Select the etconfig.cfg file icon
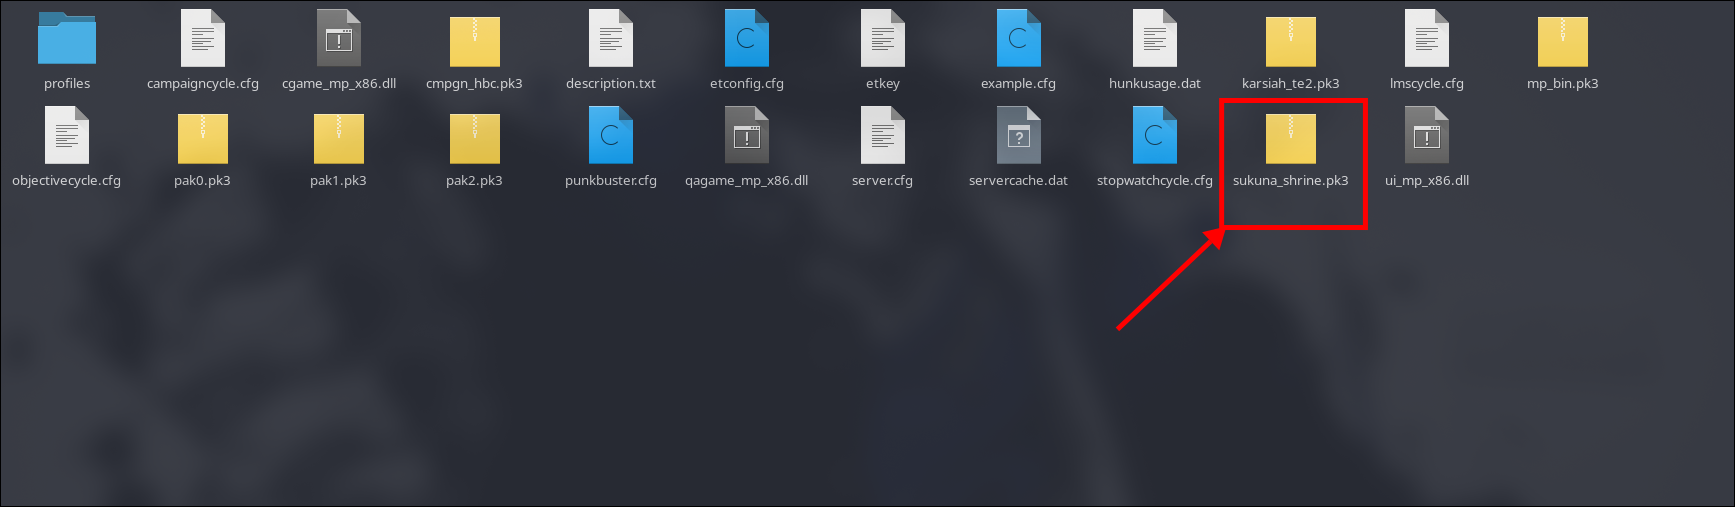The width and height of the screenshot is (1735, 507). pyautogui.click(x=747, y=39)
